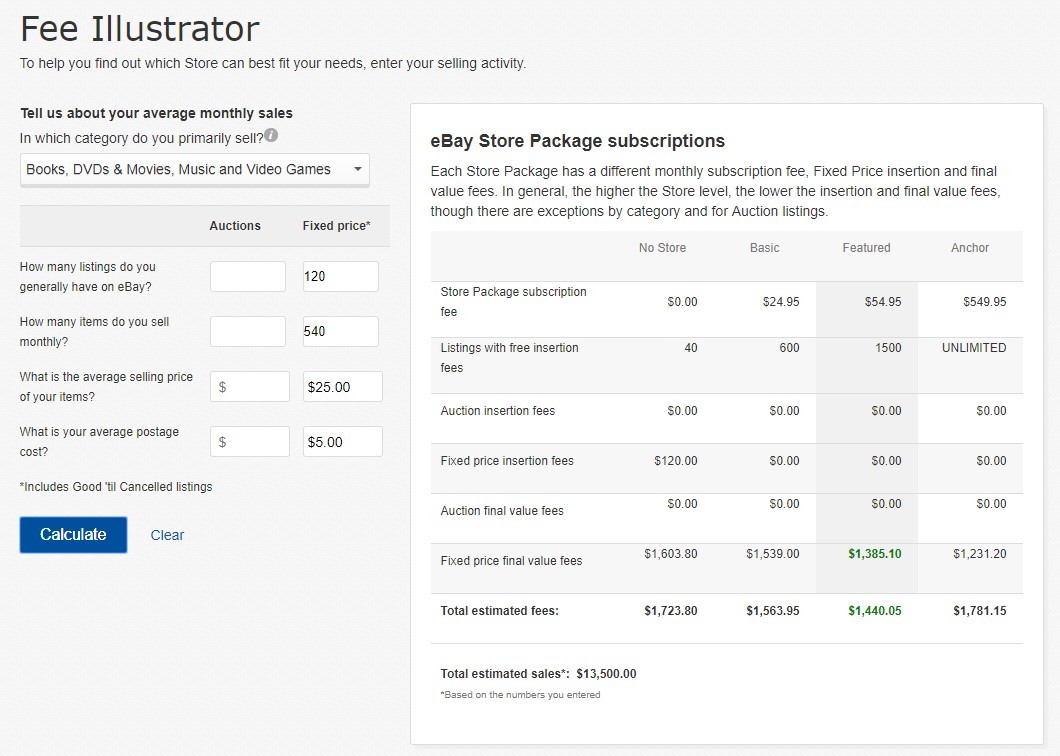1060x756 pixels.
Task: Focus the Fixed price items sold field showing 540
Action: [341, 331]
